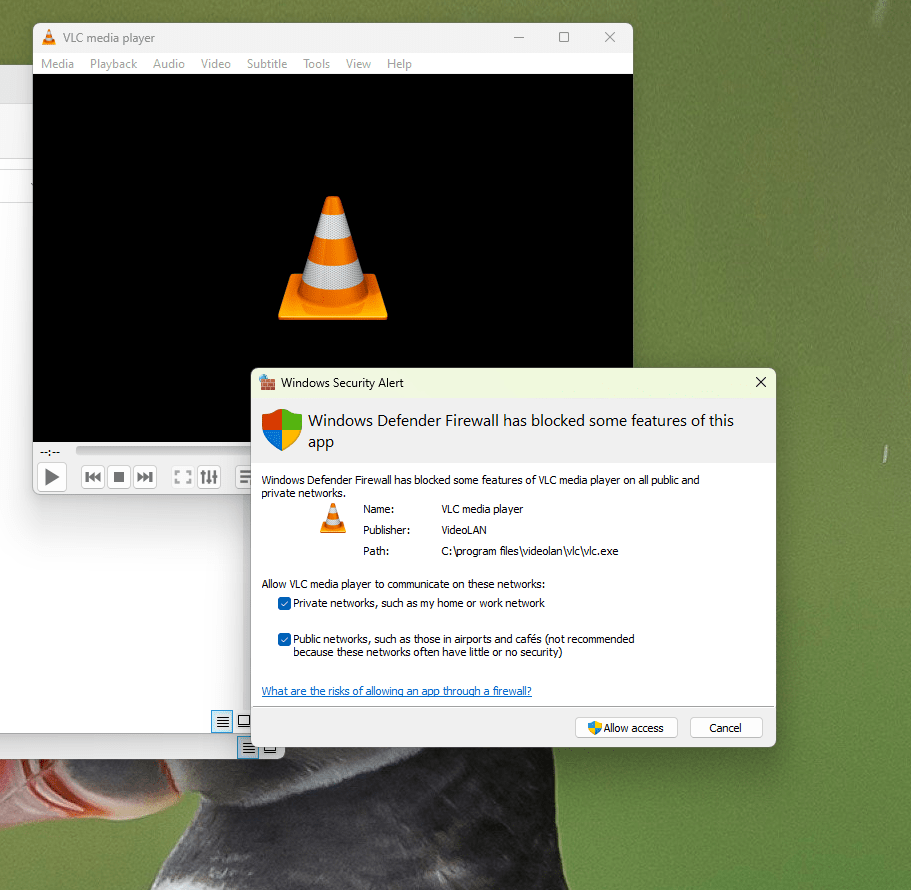Viewport: 911px width, 890px height.
Task: Skip to previous media in VLC
Action: click(93, 477)
